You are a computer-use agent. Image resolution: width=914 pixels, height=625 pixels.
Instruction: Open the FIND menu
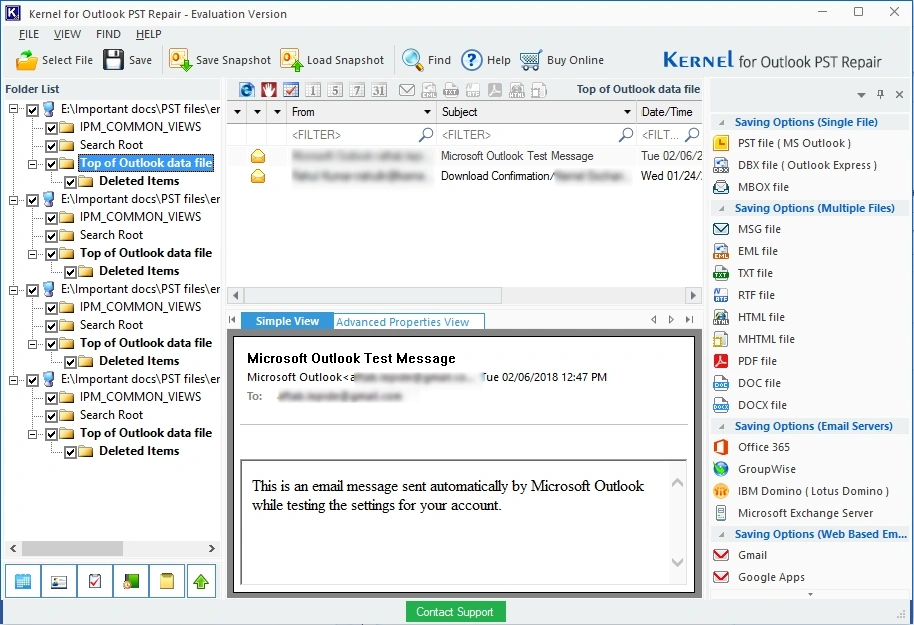tap(108, 34)
